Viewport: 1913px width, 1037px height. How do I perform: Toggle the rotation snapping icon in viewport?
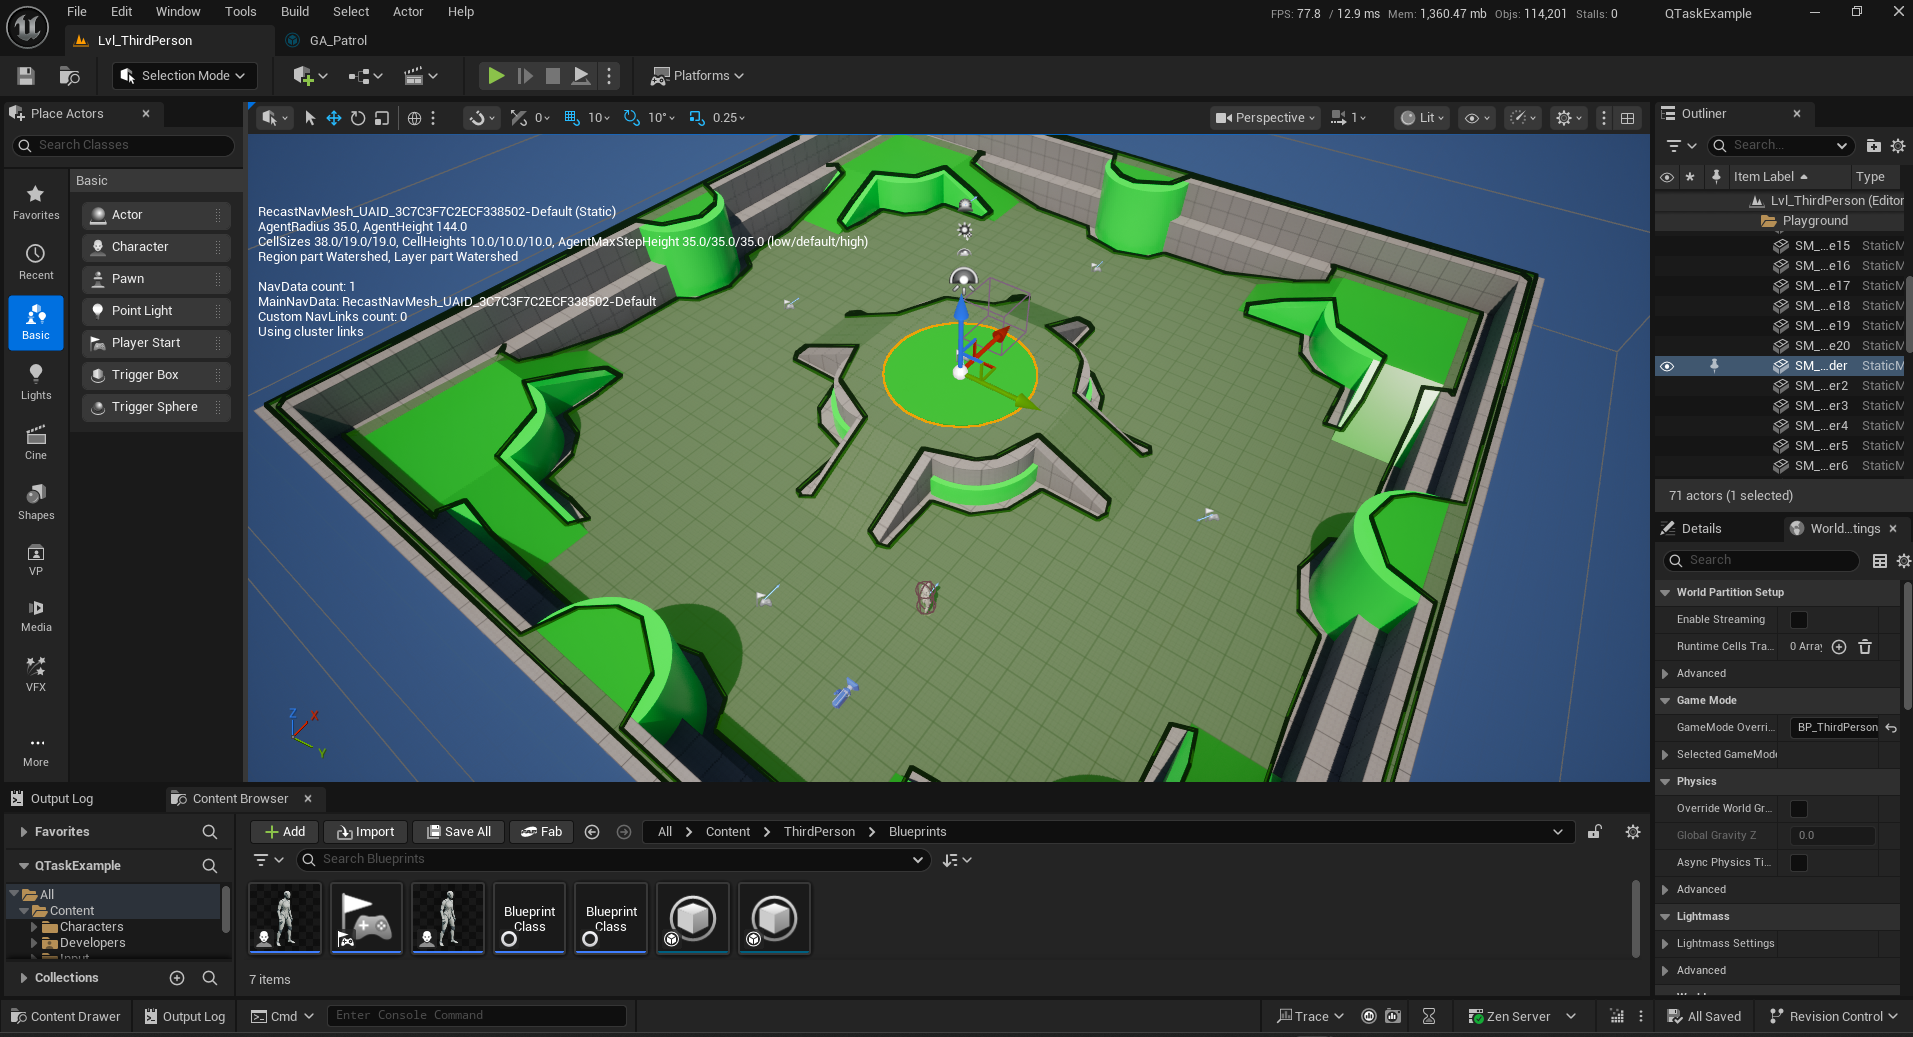(631, 118)
